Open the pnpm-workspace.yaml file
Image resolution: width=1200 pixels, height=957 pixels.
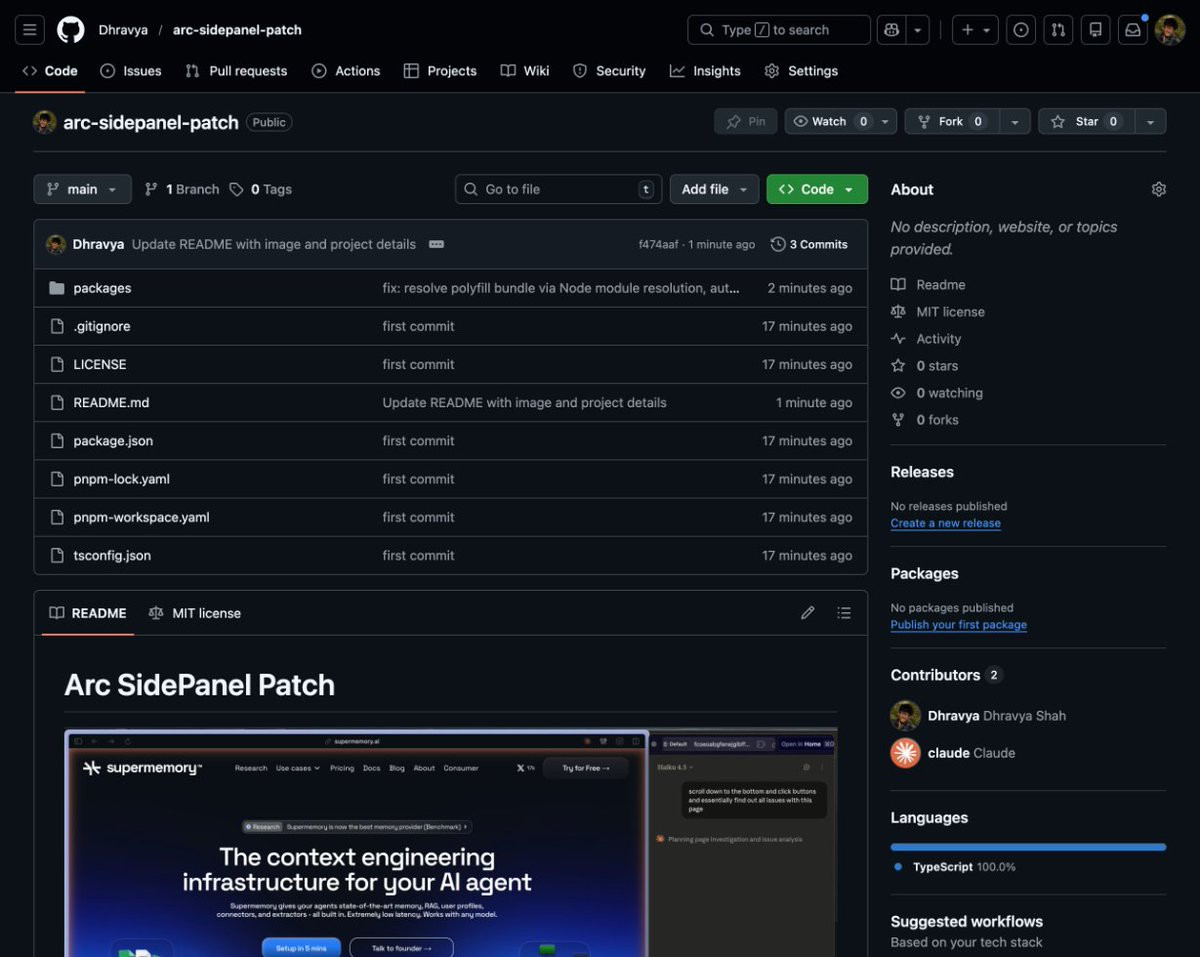coord(141,517)
